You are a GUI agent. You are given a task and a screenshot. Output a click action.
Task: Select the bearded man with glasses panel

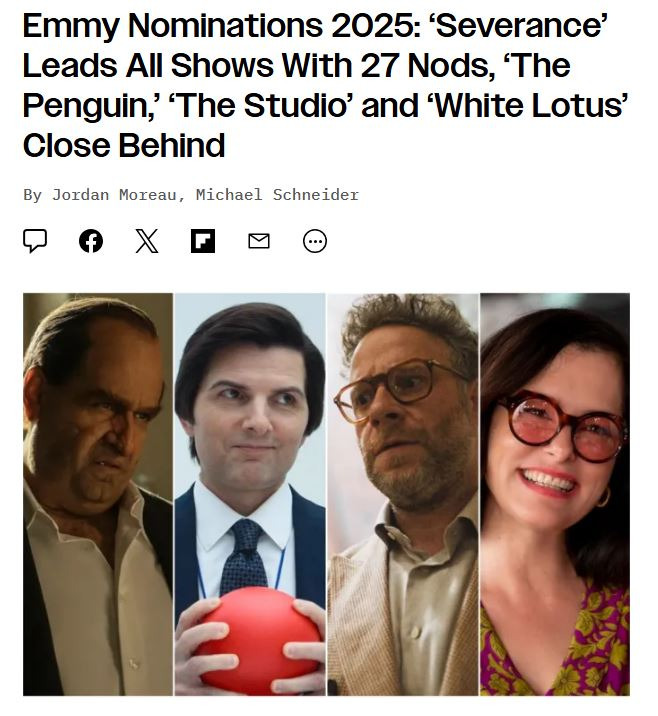tap(403, 494)
